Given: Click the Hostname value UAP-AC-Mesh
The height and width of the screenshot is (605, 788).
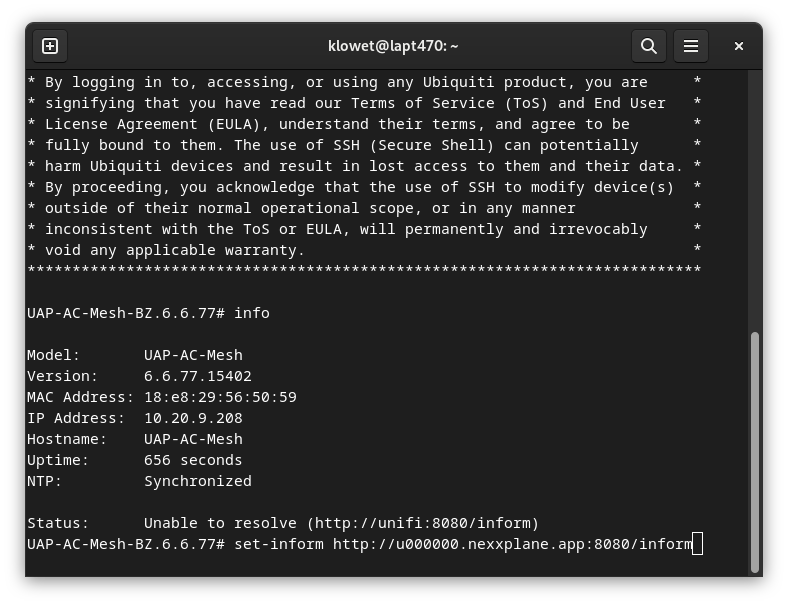Looking at the screenshot, I should click(x=193, y=439).
